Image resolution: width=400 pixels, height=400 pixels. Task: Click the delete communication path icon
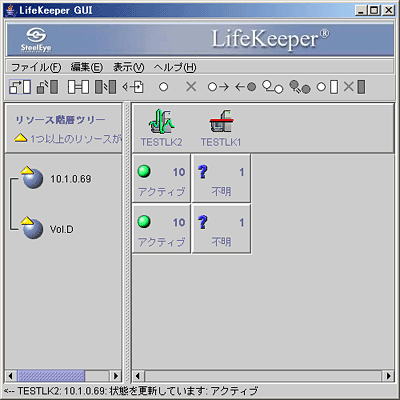pos(105,87)
